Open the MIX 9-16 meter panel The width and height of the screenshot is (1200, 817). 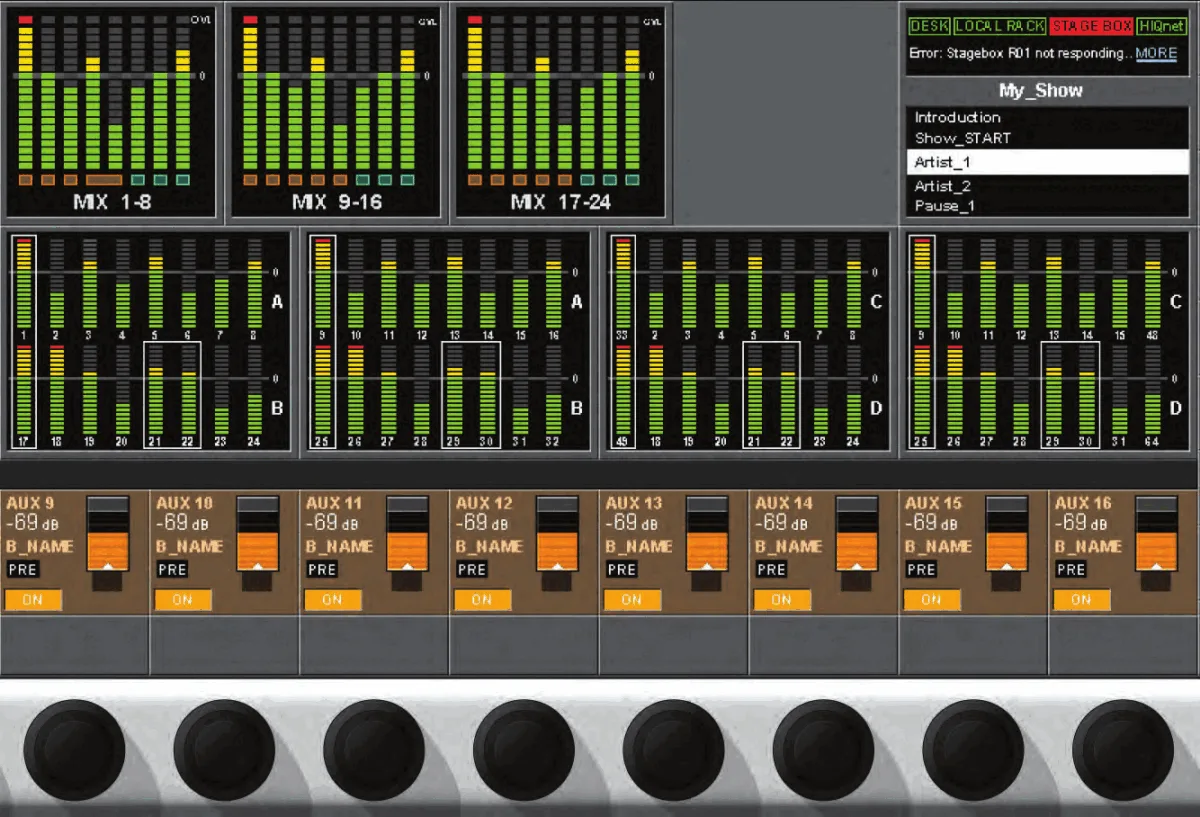(x=336, y=110)
